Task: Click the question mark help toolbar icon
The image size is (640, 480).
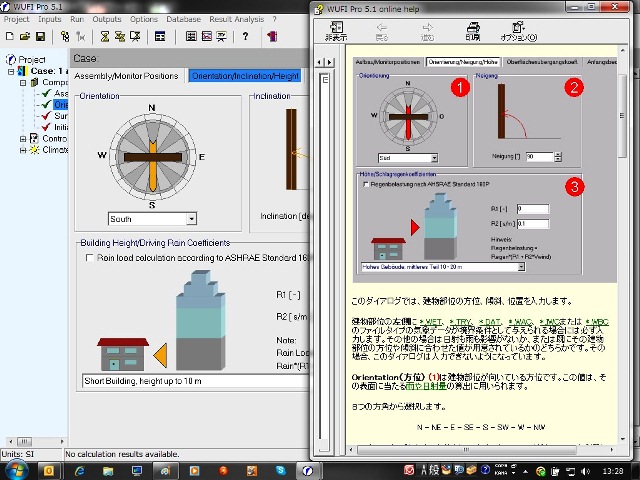Action: pyautogui.click(x=245, y=37)
